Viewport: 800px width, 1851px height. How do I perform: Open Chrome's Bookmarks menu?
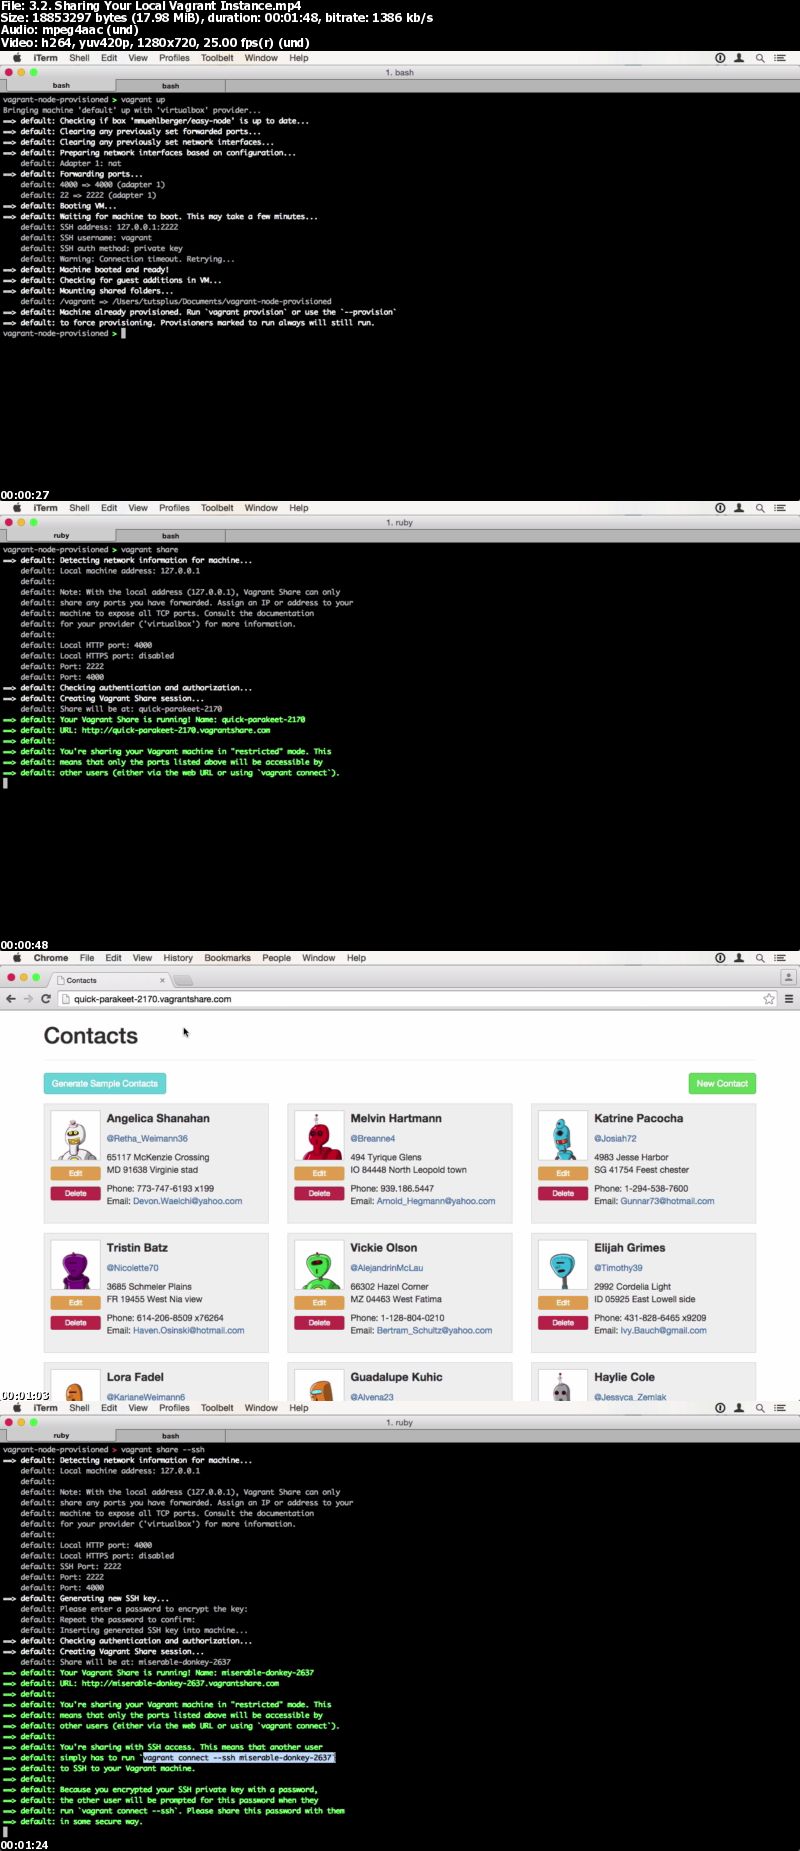coord(227,958)
